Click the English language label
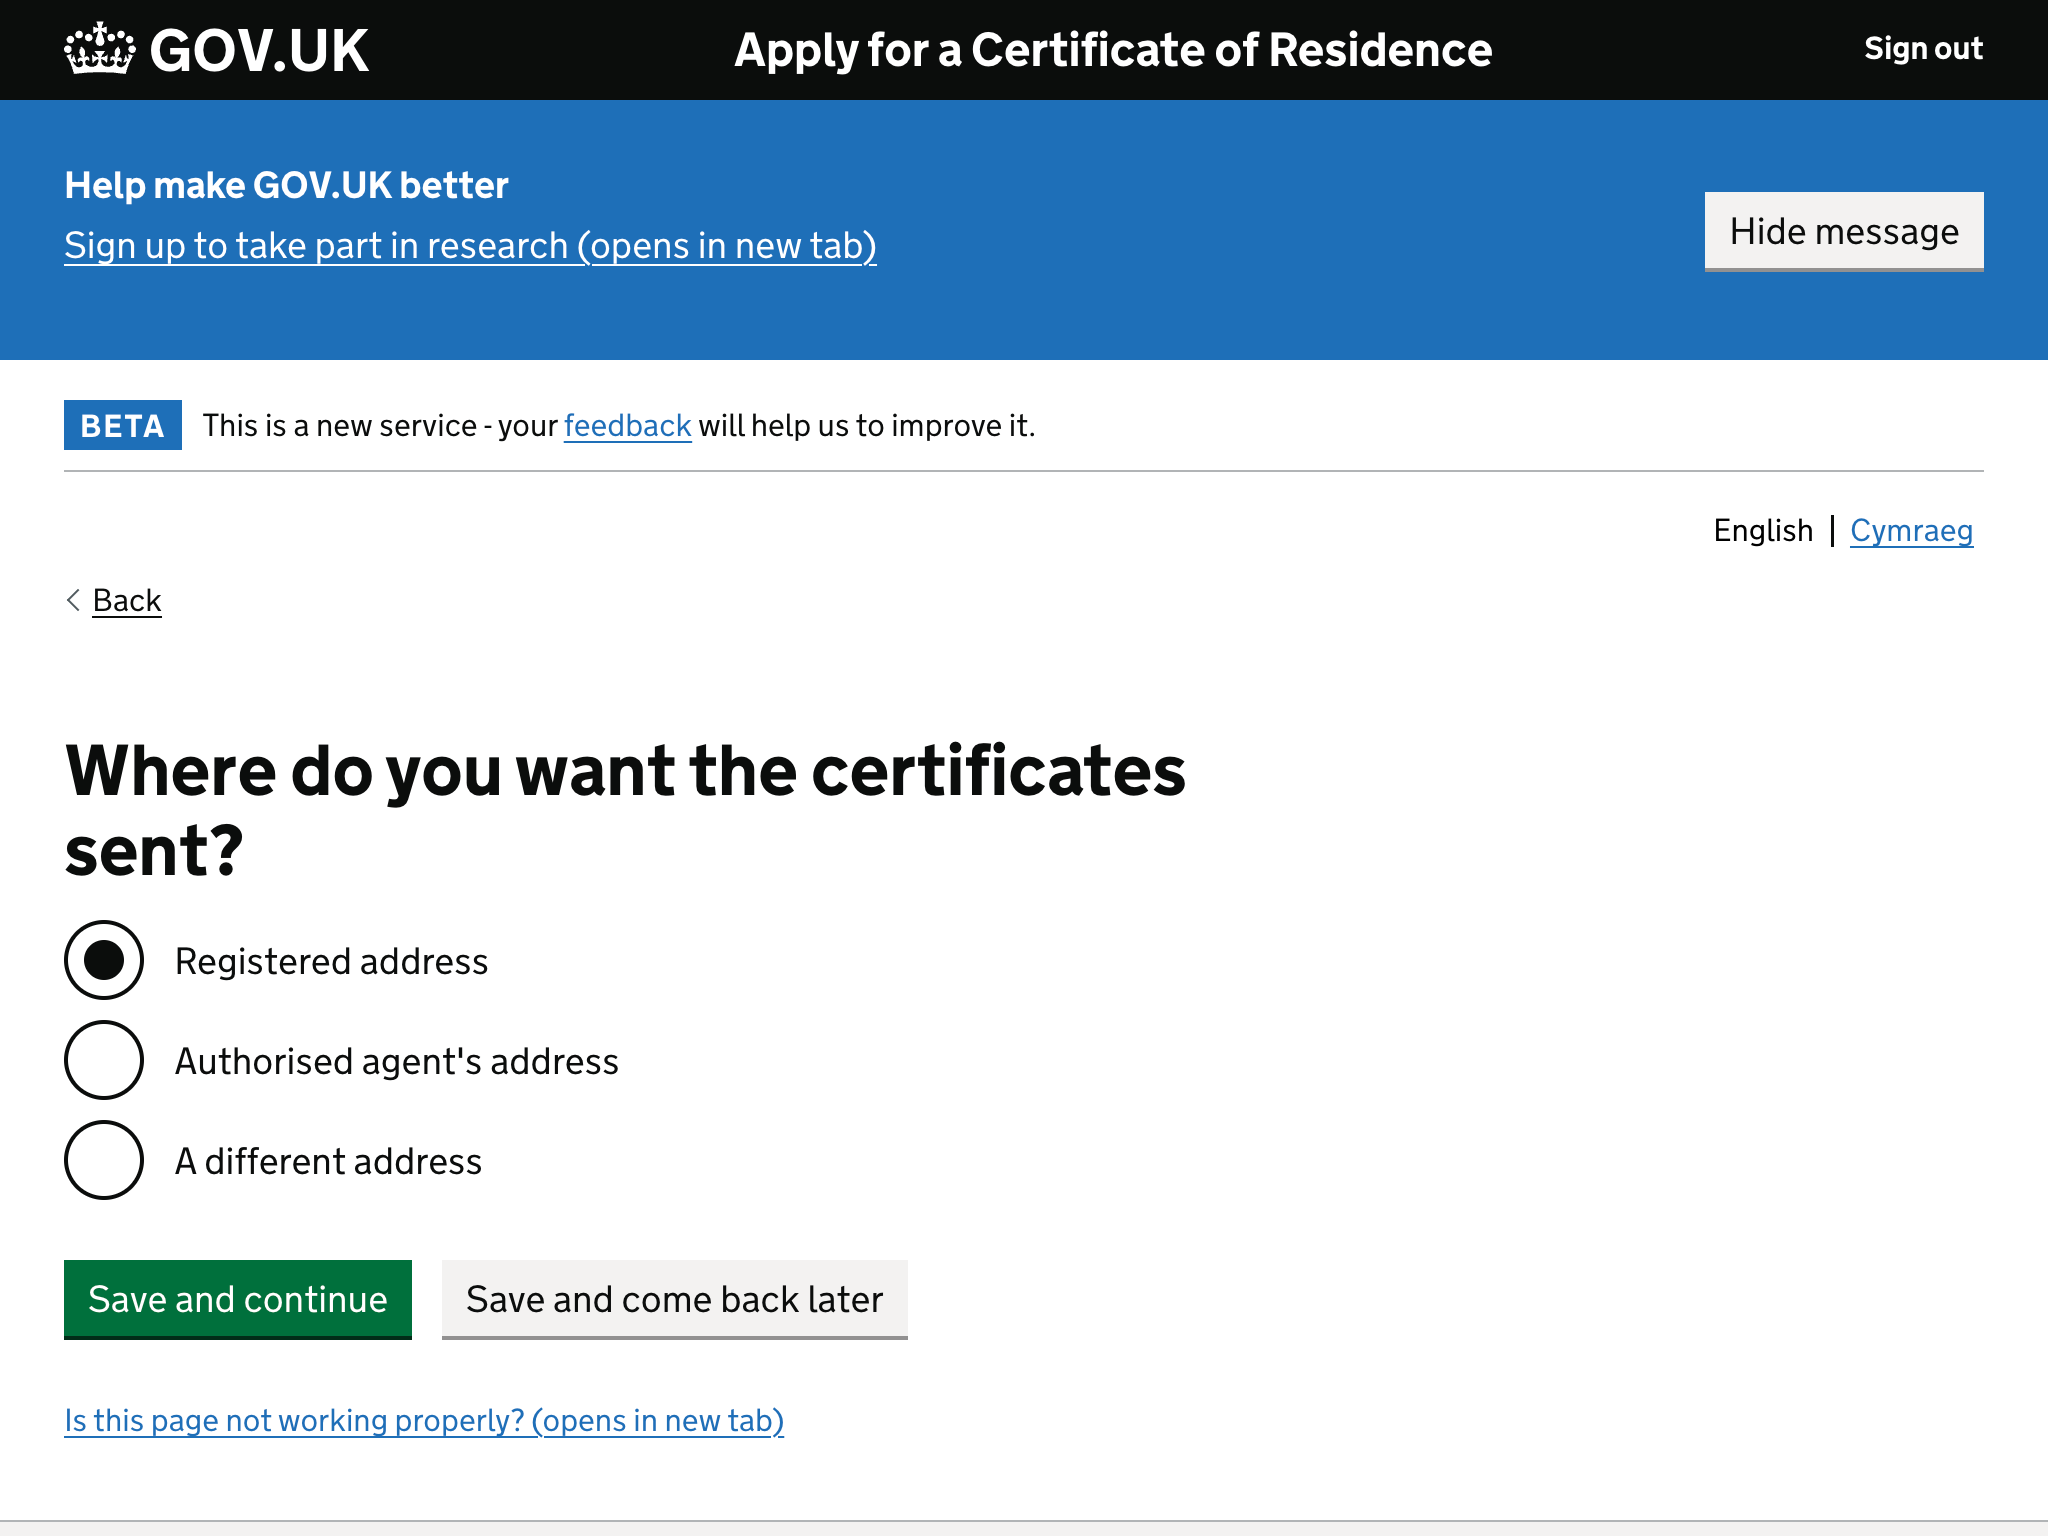The image size is (2048, 1536). (x=1763, y=530)
